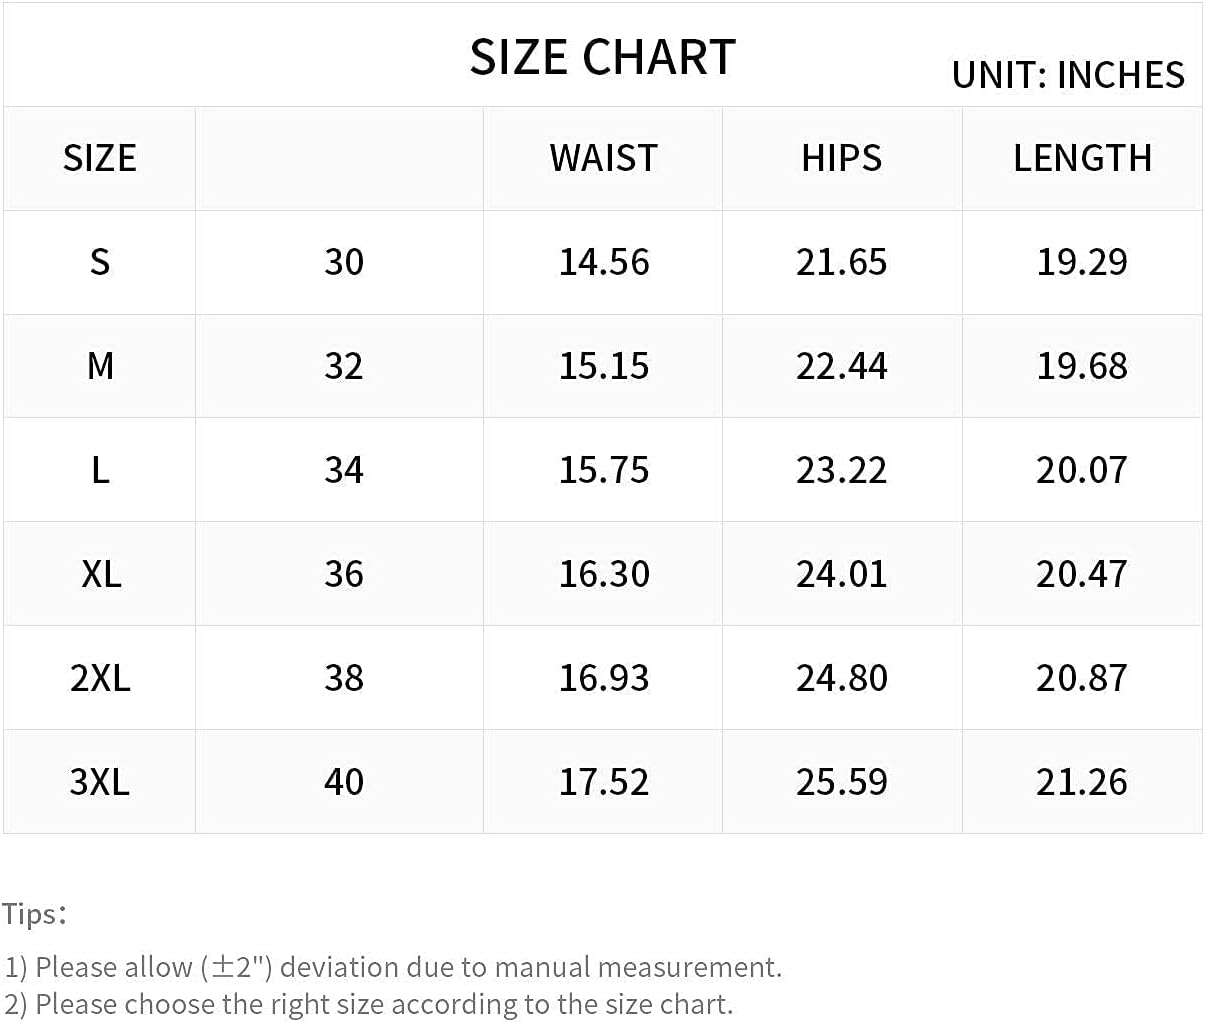1205x1022 pixels.
Task: Select the 2XL size row label
Action: [x=100, y=678]
